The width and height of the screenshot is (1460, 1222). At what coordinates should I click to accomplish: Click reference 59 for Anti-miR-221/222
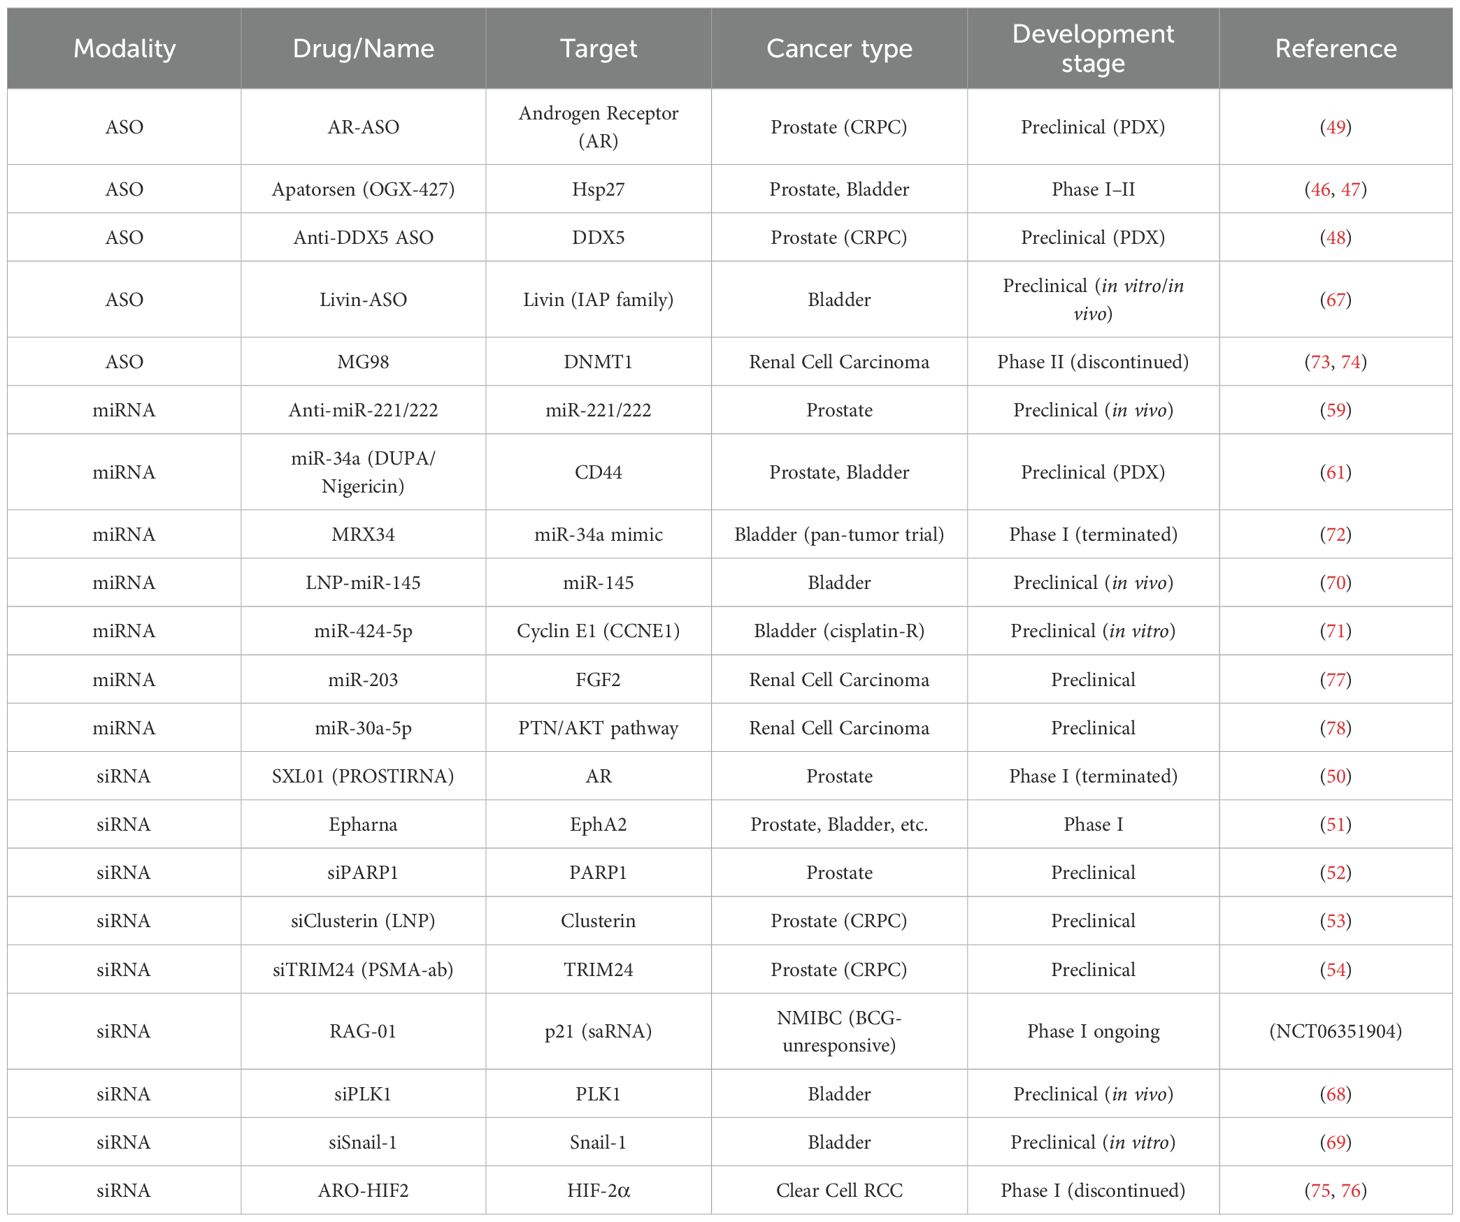point(1336,410)
